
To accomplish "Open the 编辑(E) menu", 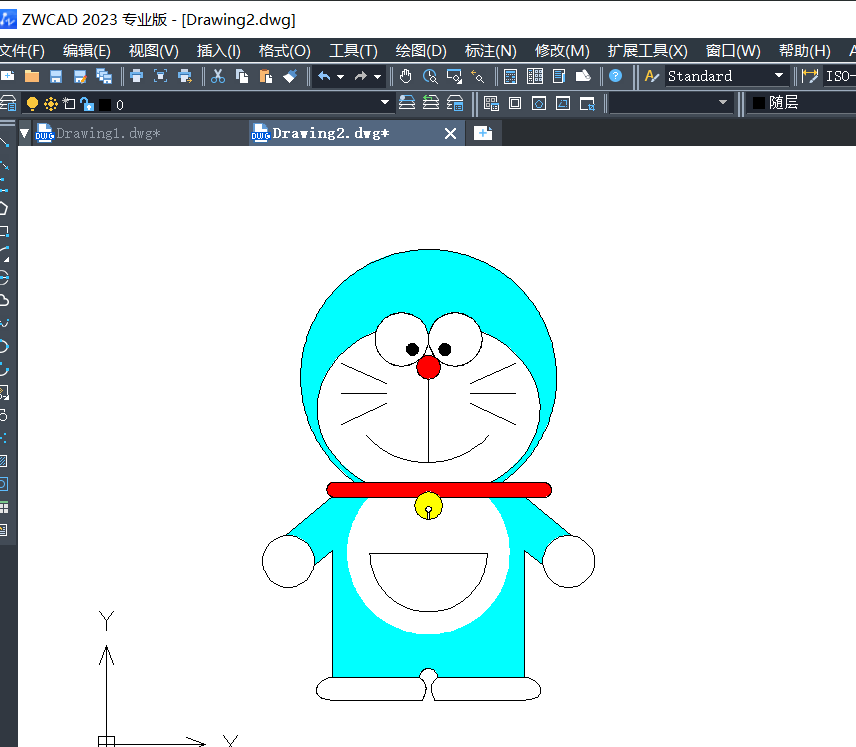I will pyautogui.click(x=86, y=51).
